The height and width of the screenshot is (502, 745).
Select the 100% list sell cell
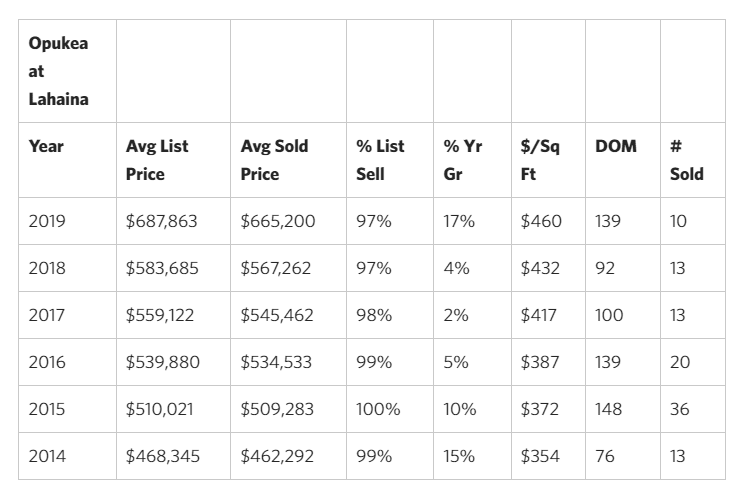point(378,409)
